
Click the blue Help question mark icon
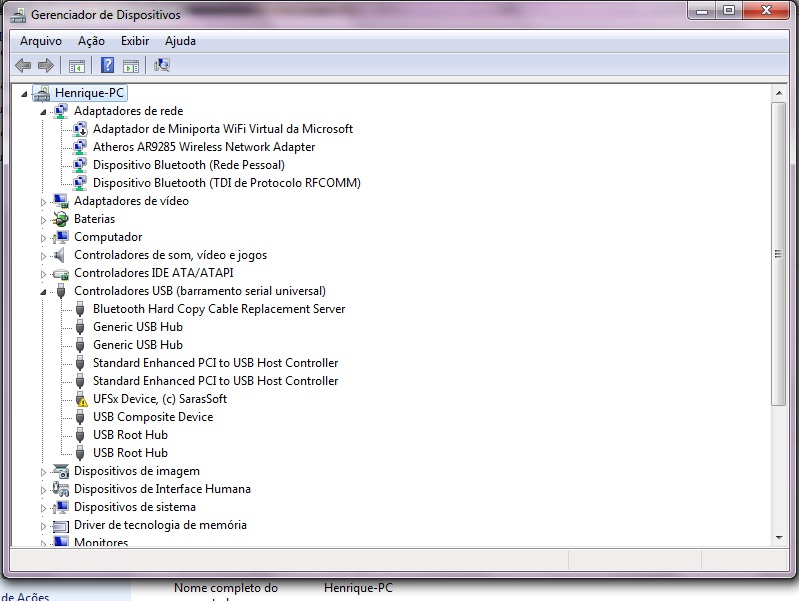click(107, 65)
